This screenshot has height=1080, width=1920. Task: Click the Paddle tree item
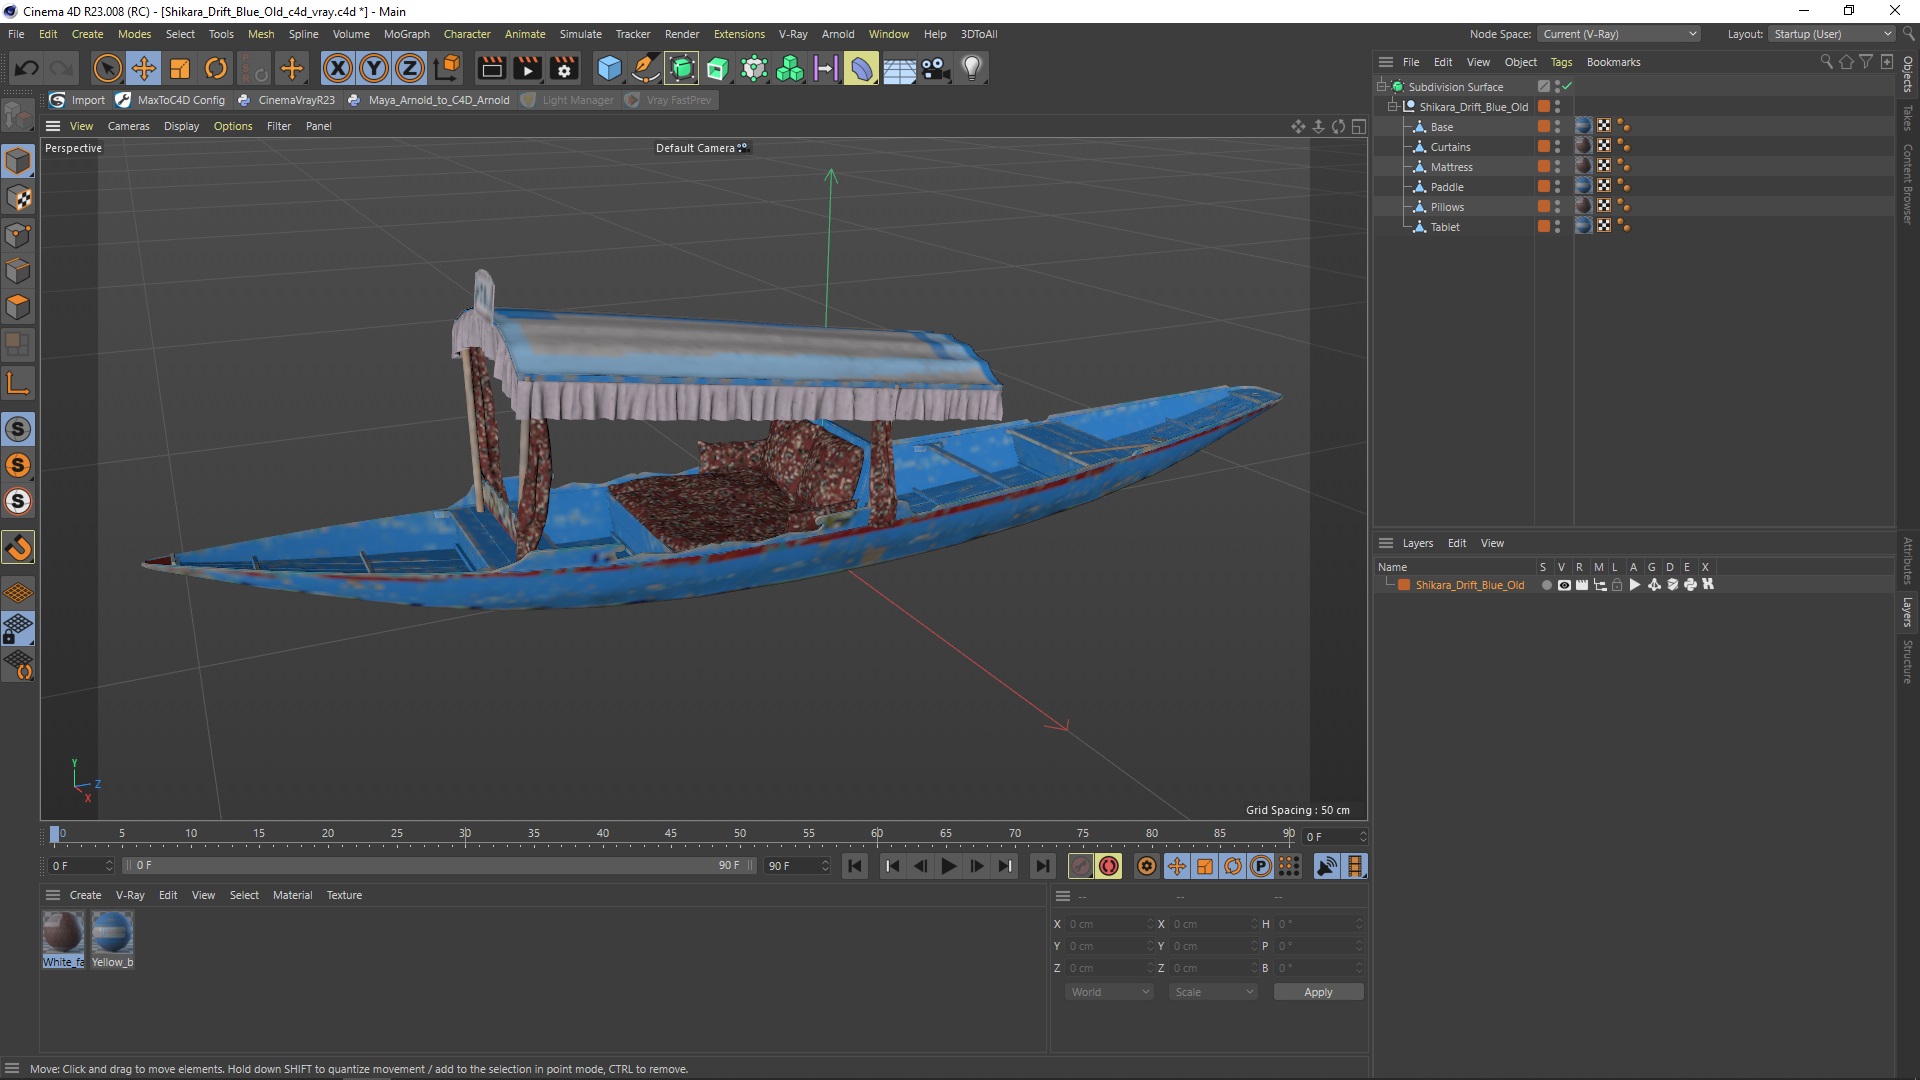[1447, 186]
